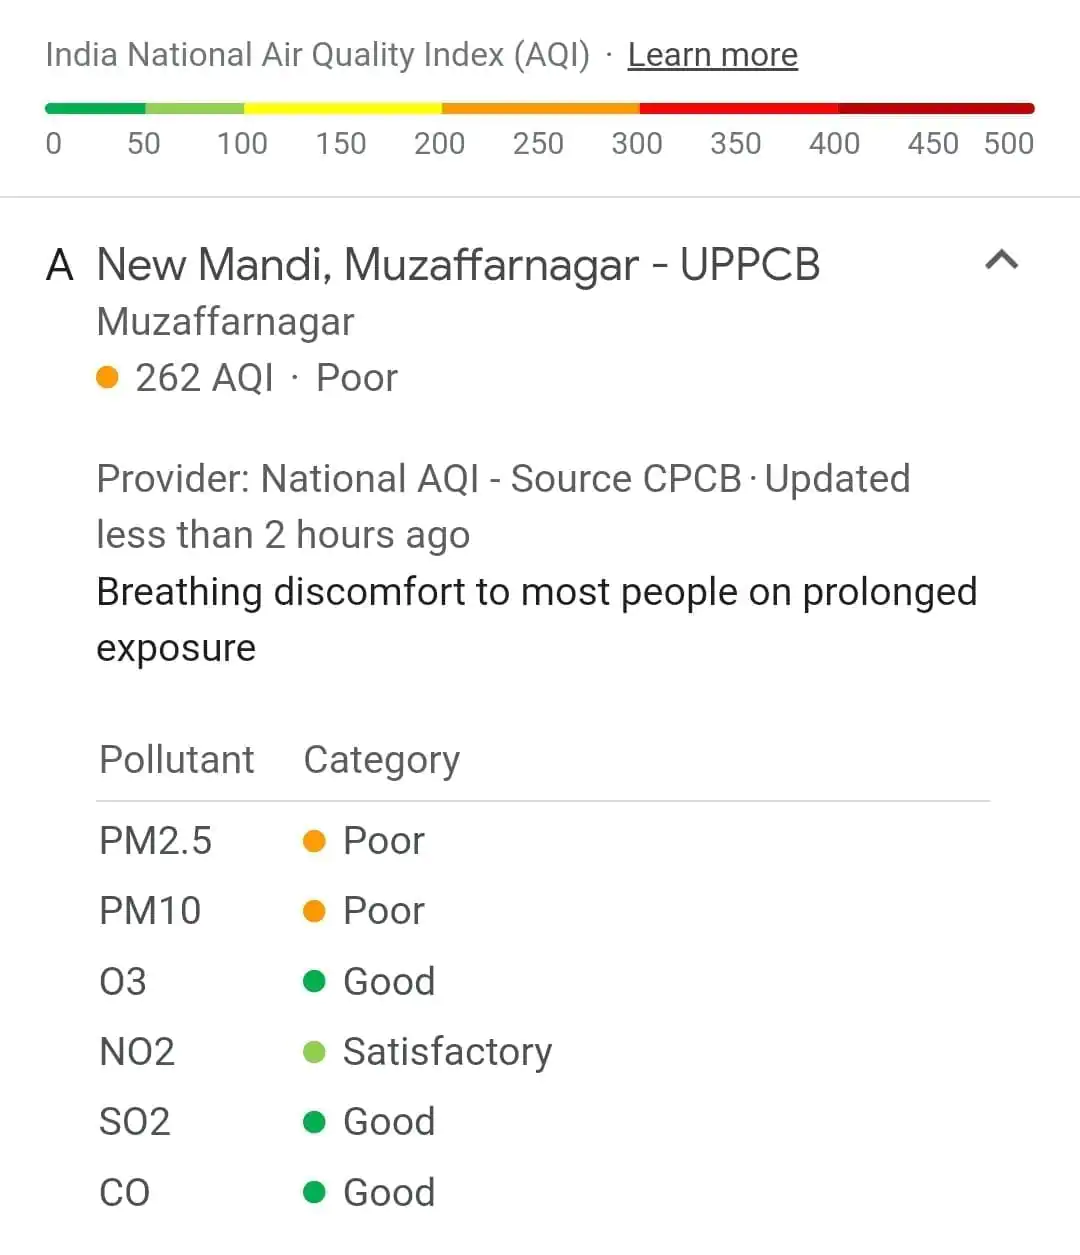Click the green SO2 Good indicator dot
Screen dimensions: 1080x1255
coord(314,1122)
